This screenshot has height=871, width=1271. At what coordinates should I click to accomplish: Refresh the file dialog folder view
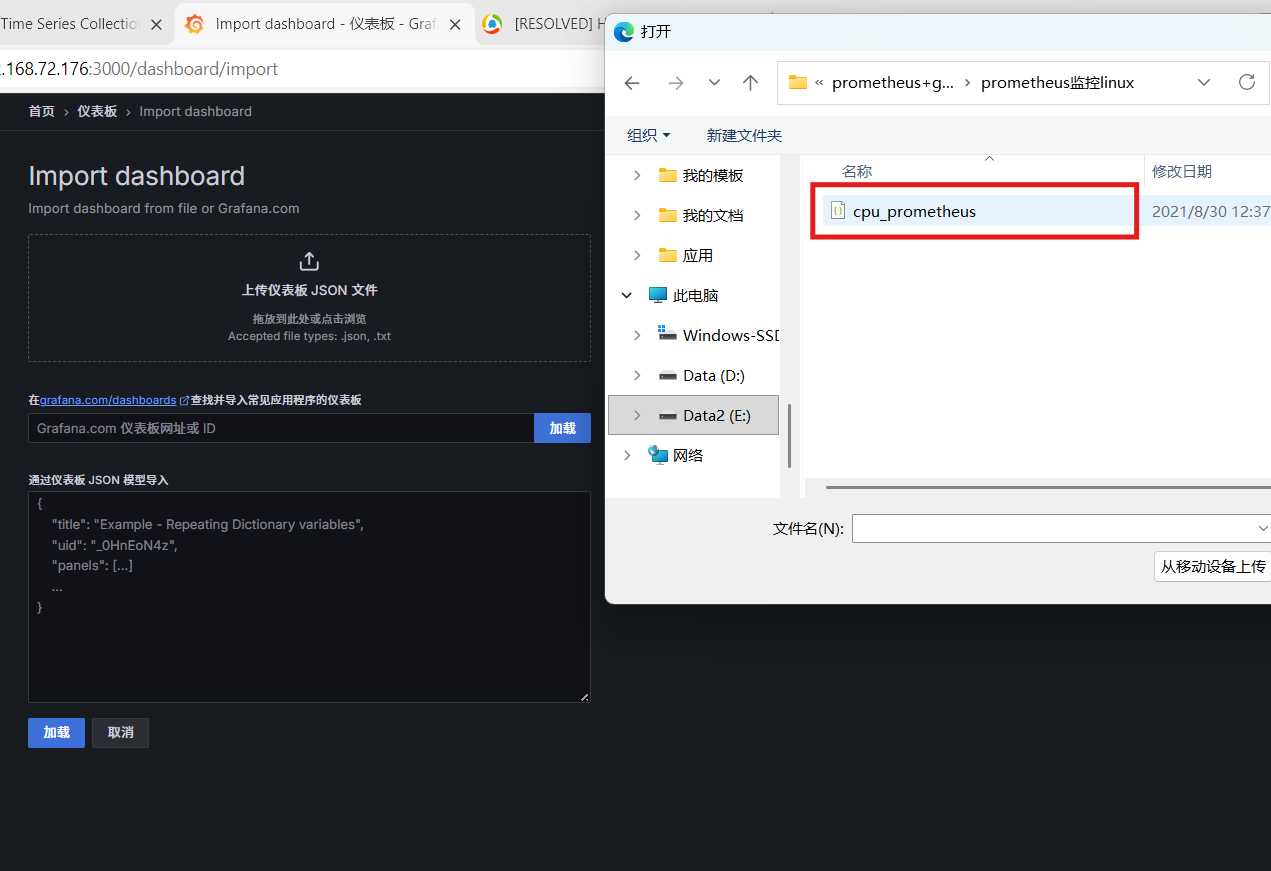point(1246,82)
